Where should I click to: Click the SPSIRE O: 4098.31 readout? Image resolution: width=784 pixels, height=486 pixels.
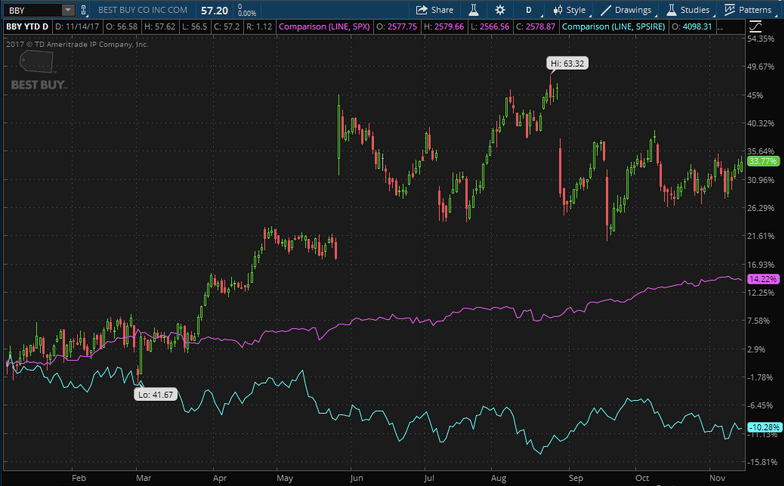pyautogui.click(x=692, y=26)
